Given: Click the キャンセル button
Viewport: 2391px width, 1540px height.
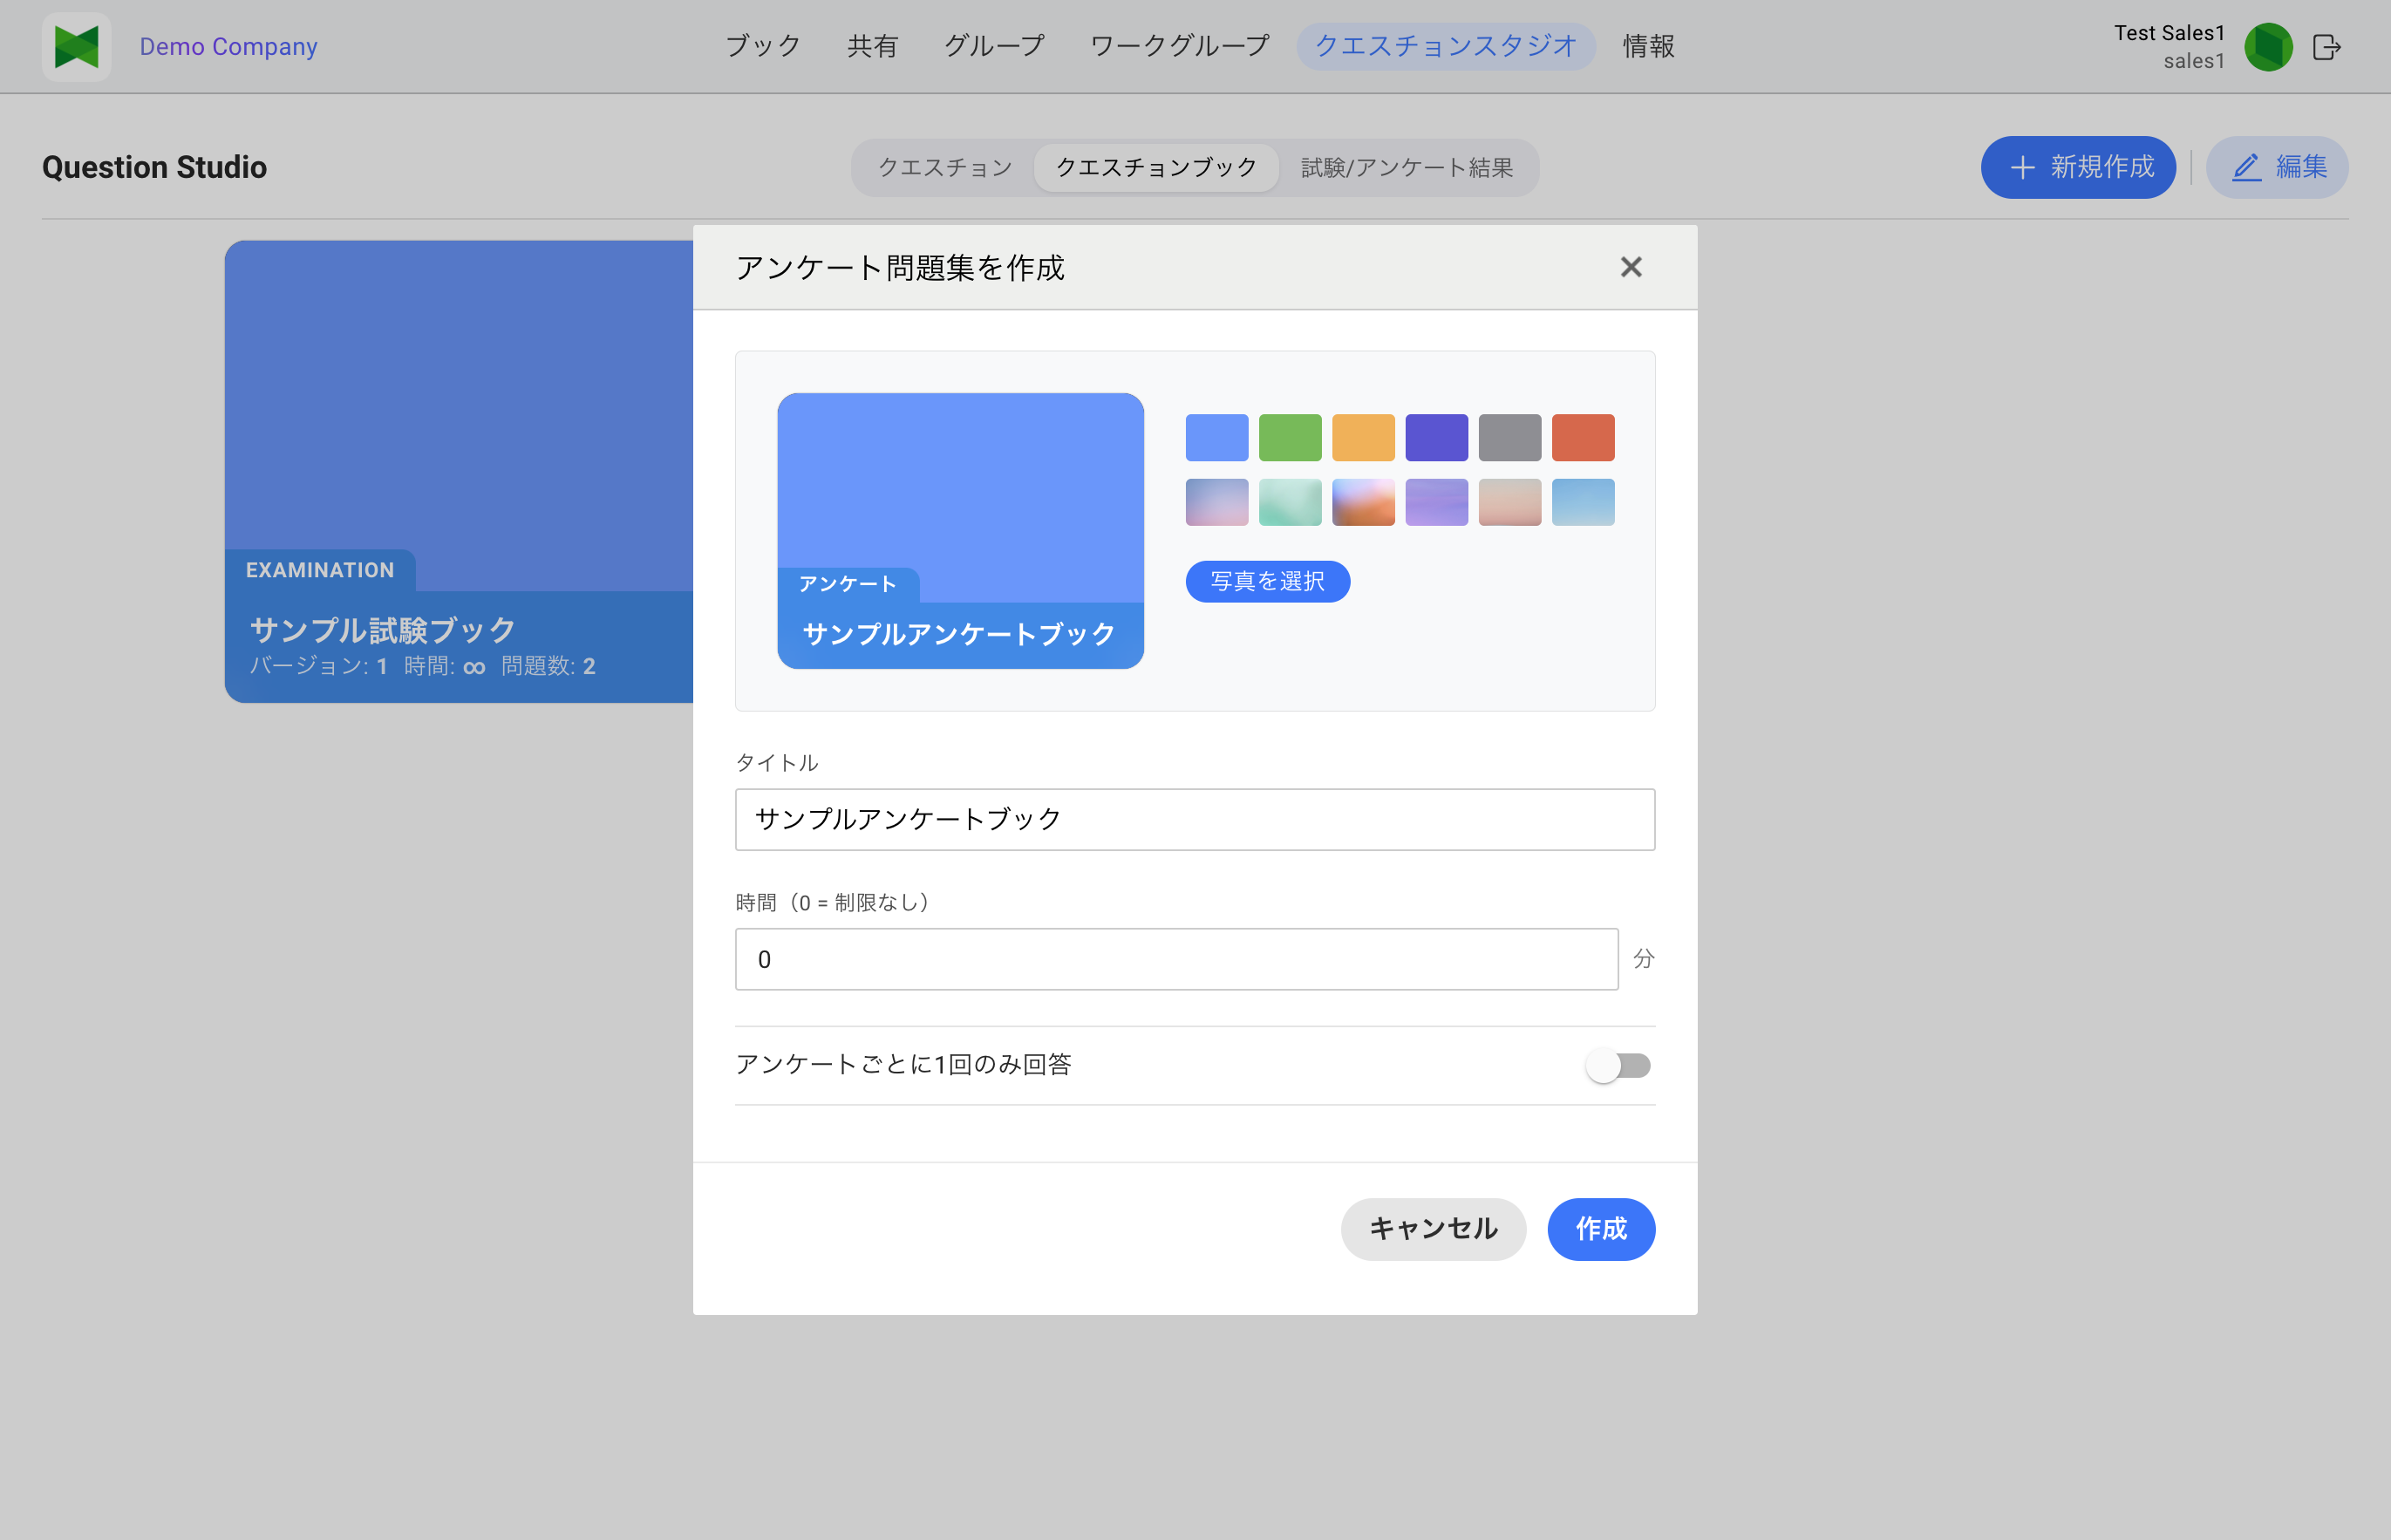Looking at the screenshot, I should [1433, 1229].
